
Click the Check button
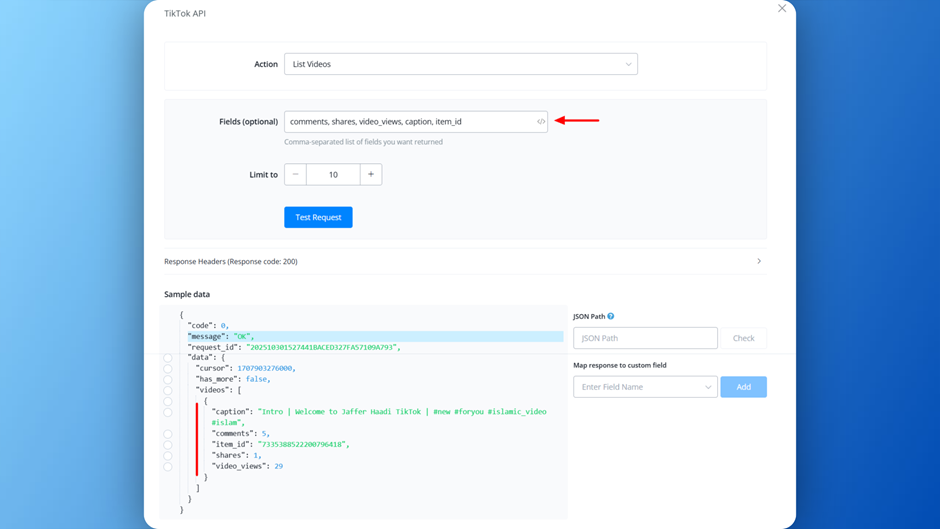[x=743, y=338]
